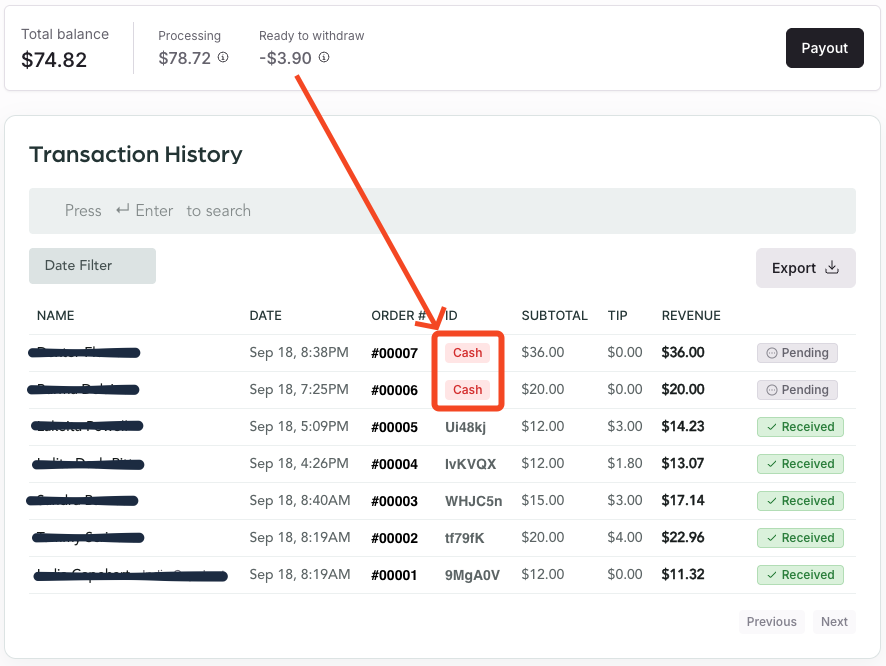Click date Sep 18, 8:38PM
Screen dimensions: 886x666
coord(299,352)
